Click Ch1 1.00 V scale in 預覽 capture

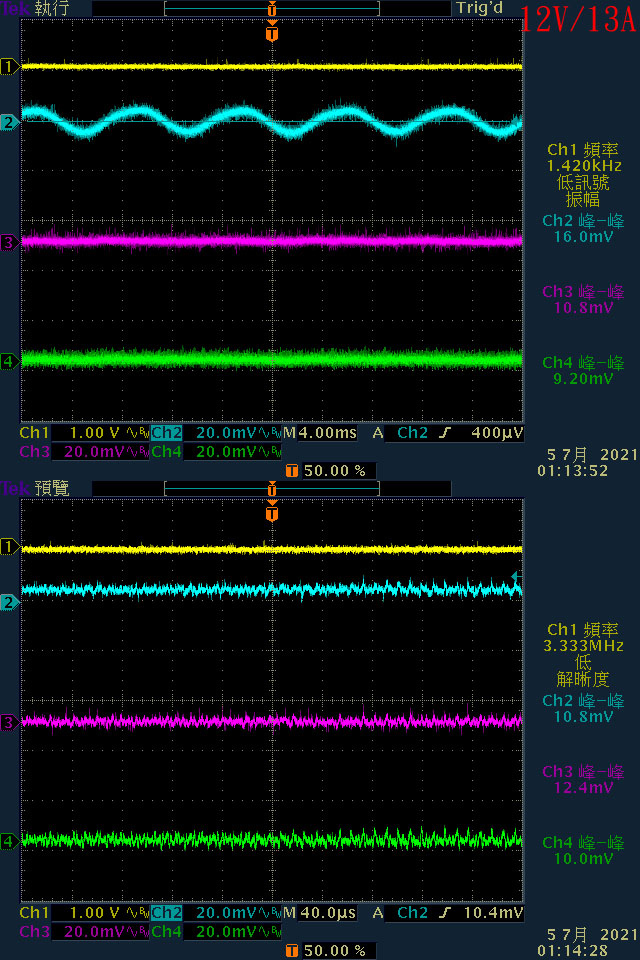click(85, 913)
